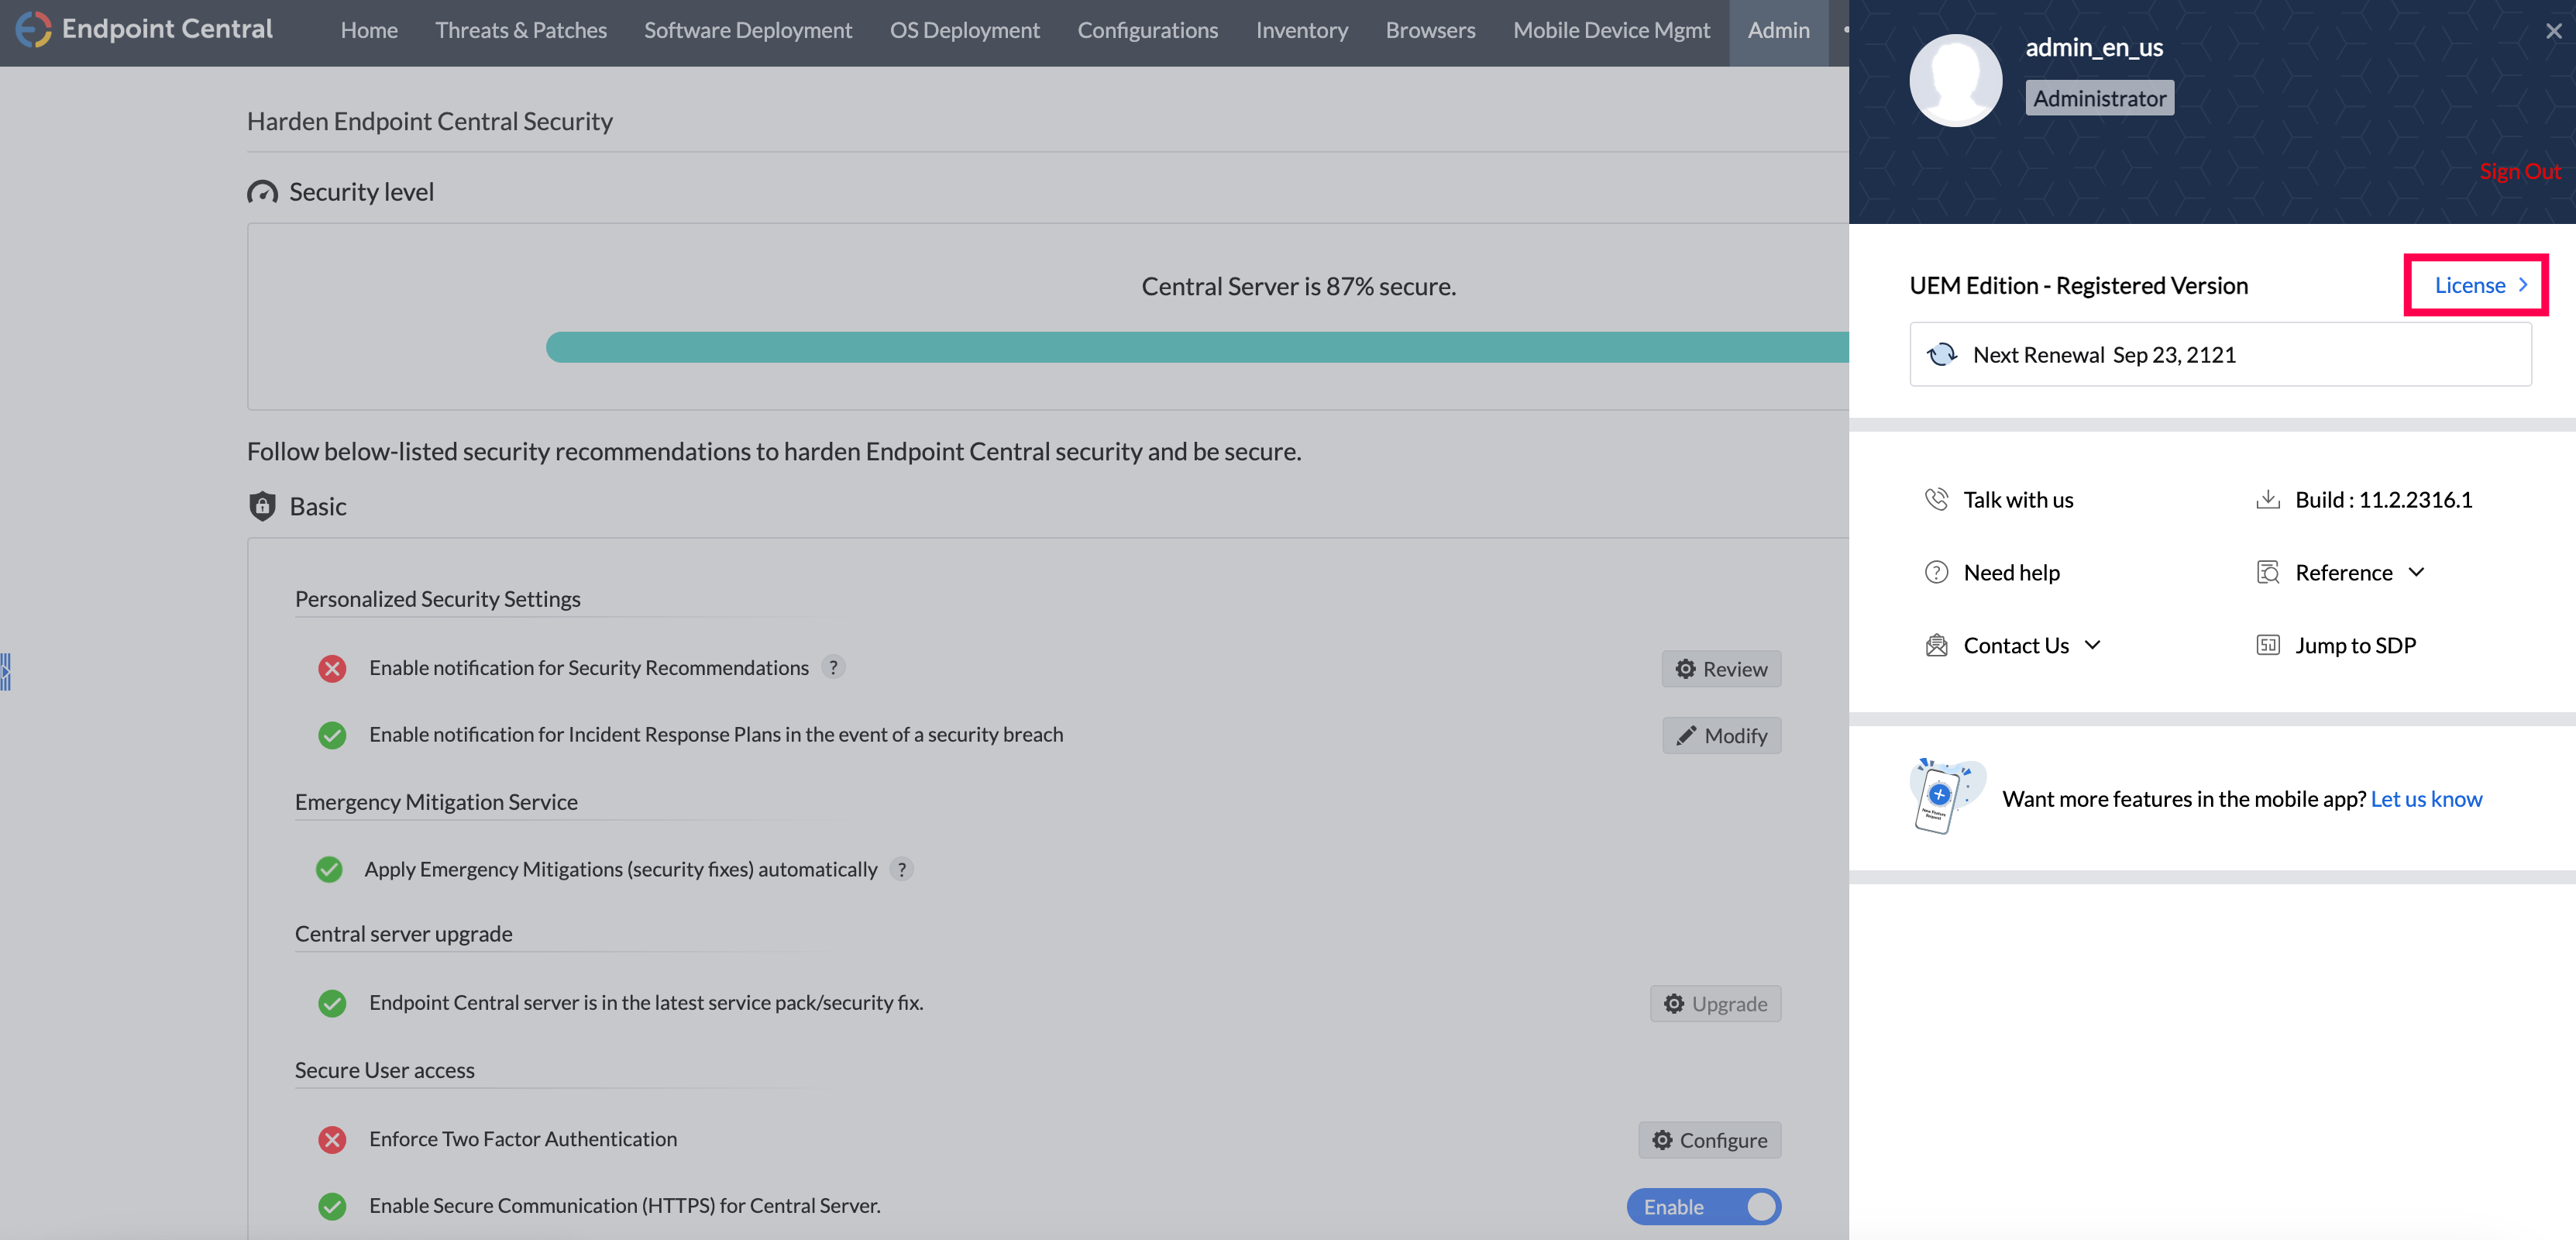Viewport: 2576px width, 1240px height.
Task: Click help icon beside Security Recommendations notification
Action: 833,667
